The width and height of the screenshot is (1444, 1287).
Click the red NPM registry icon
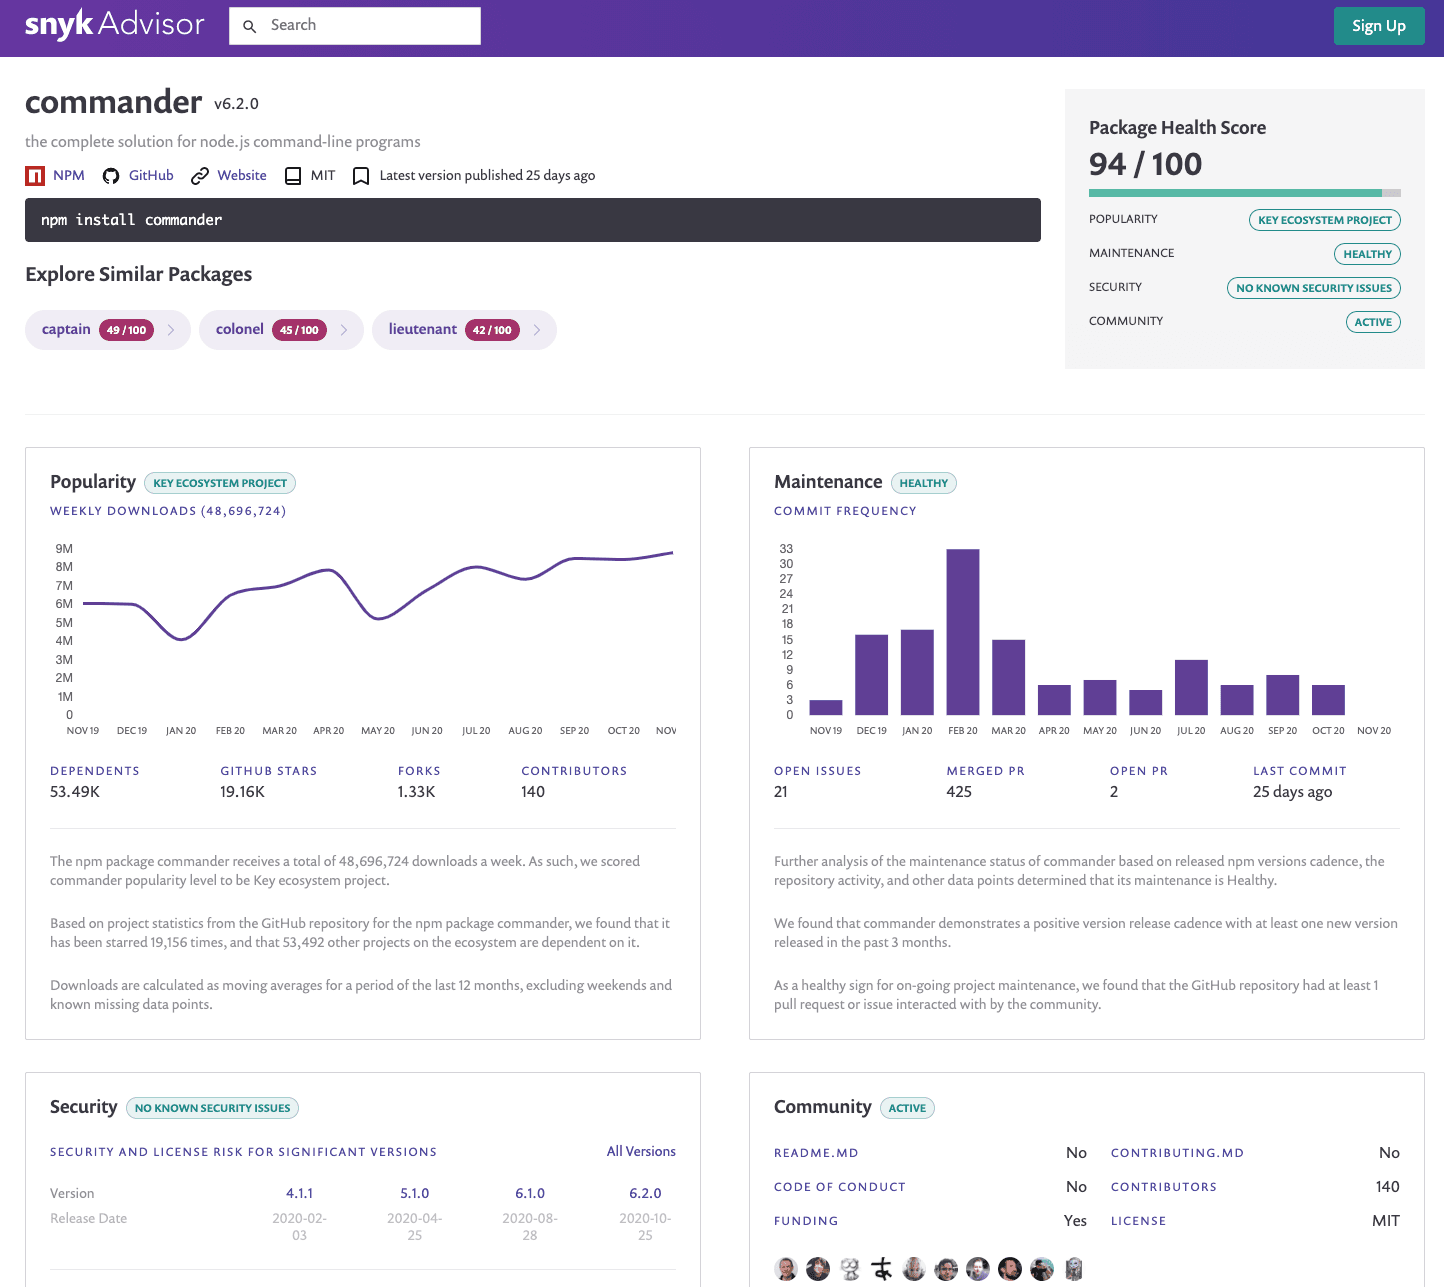33,175
